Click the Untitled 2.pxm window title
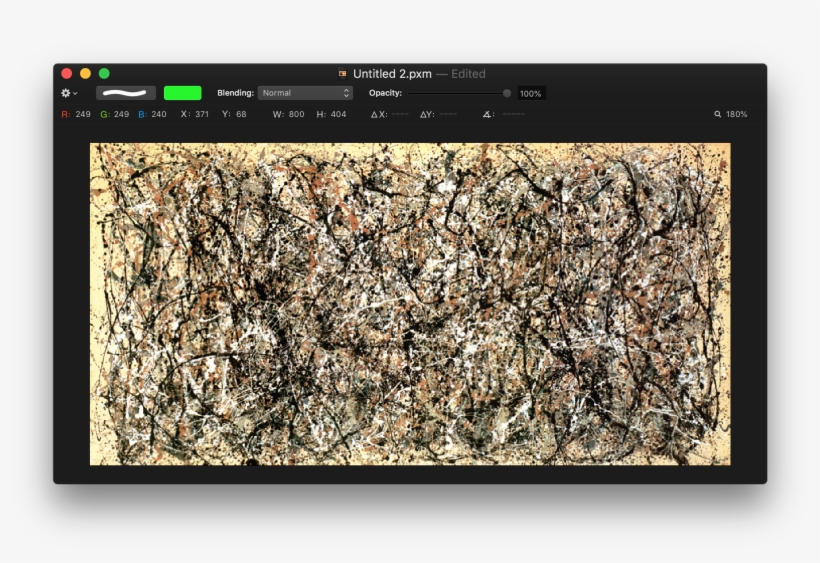 tap(392, 74)
